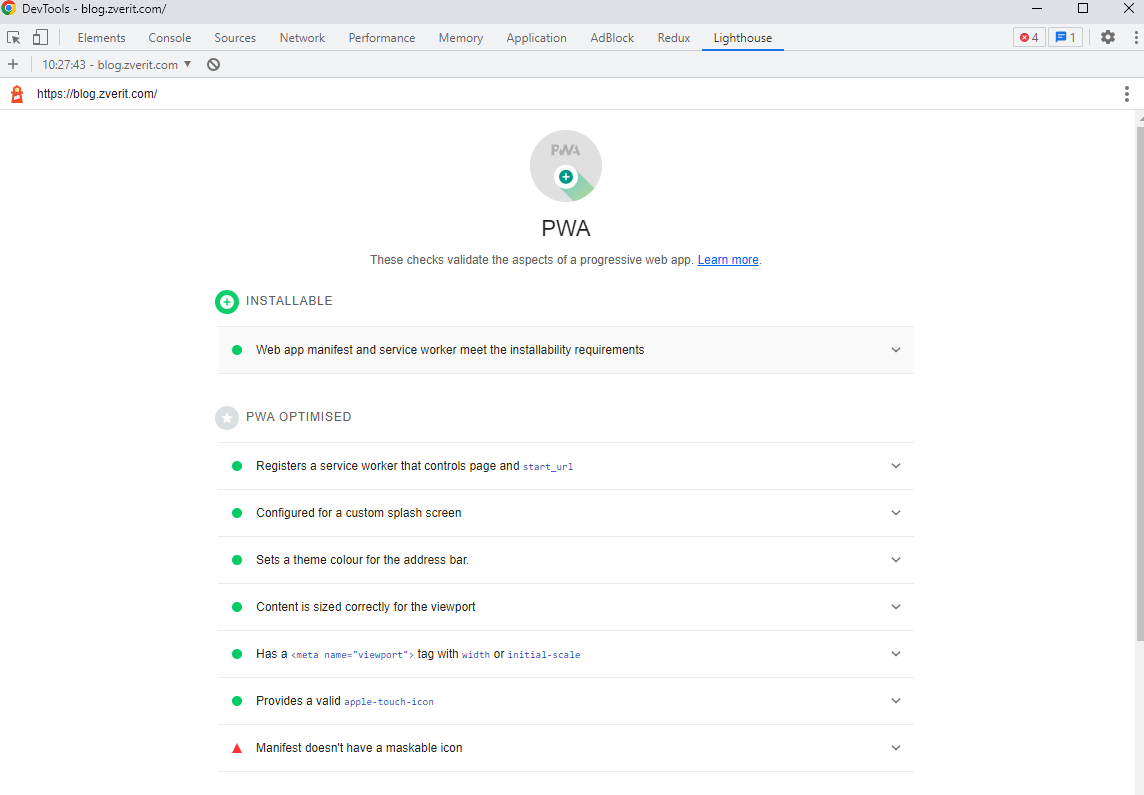Open the AdBlock tab
This screenshot has width=1144, height=795.
(612, 38)
